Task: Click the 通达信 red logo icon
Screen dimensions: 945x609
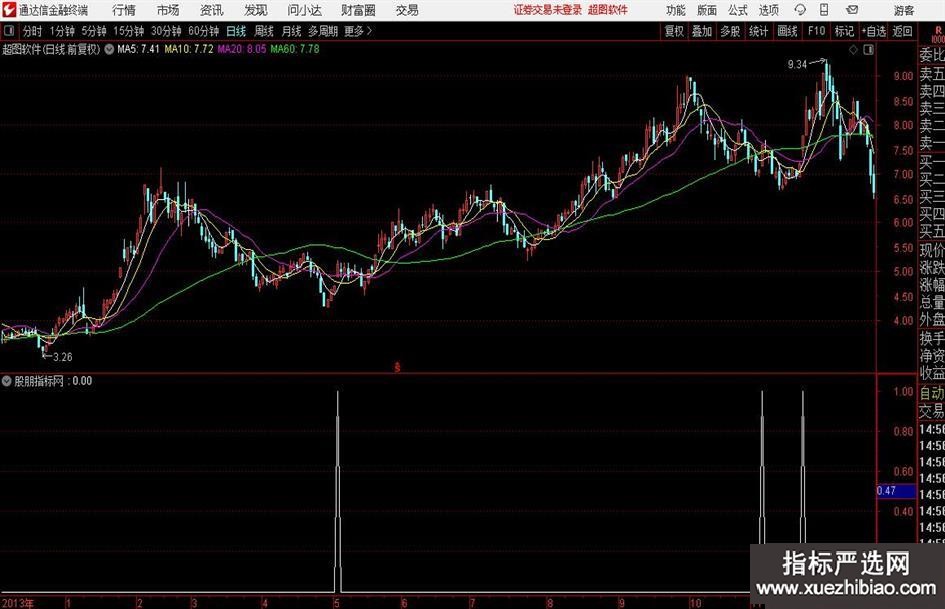Action: [x=9, y=10]
